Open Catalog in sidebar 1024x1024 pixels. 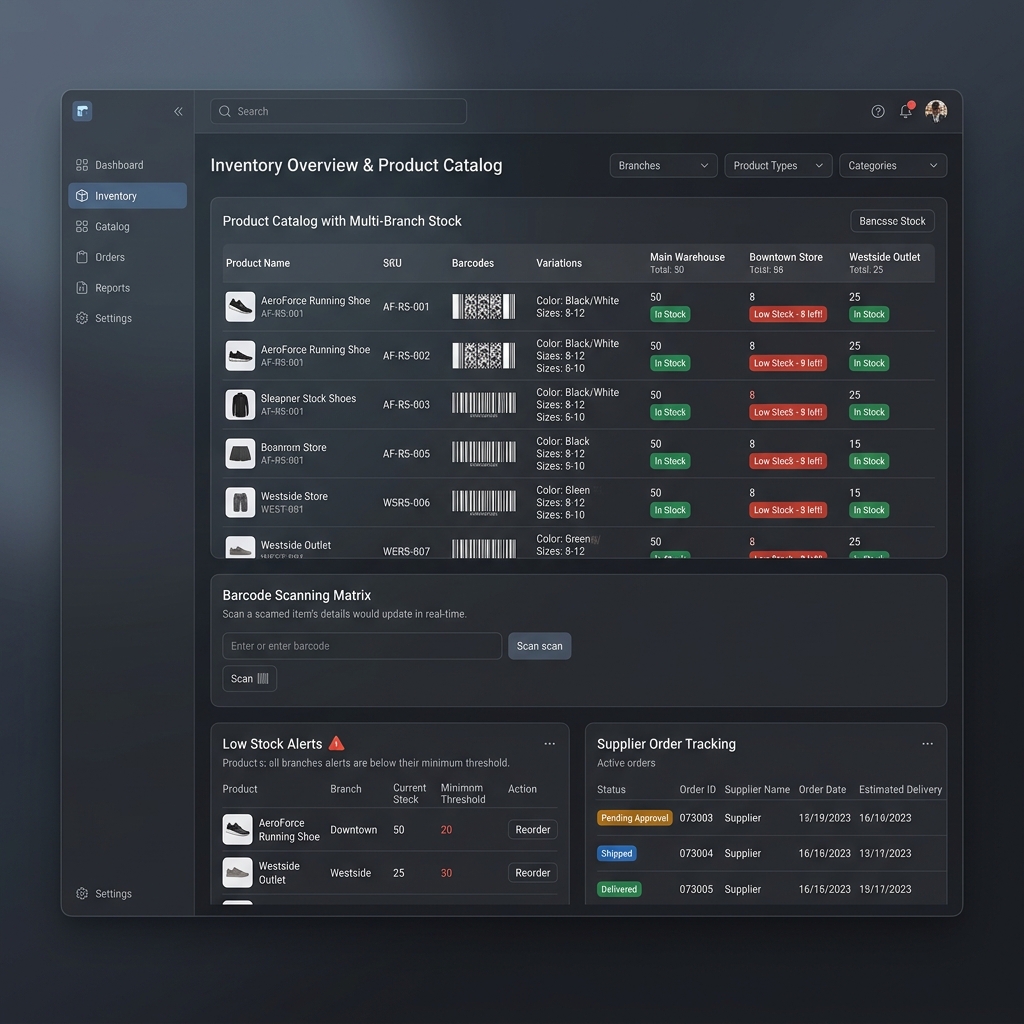(127, 226)
